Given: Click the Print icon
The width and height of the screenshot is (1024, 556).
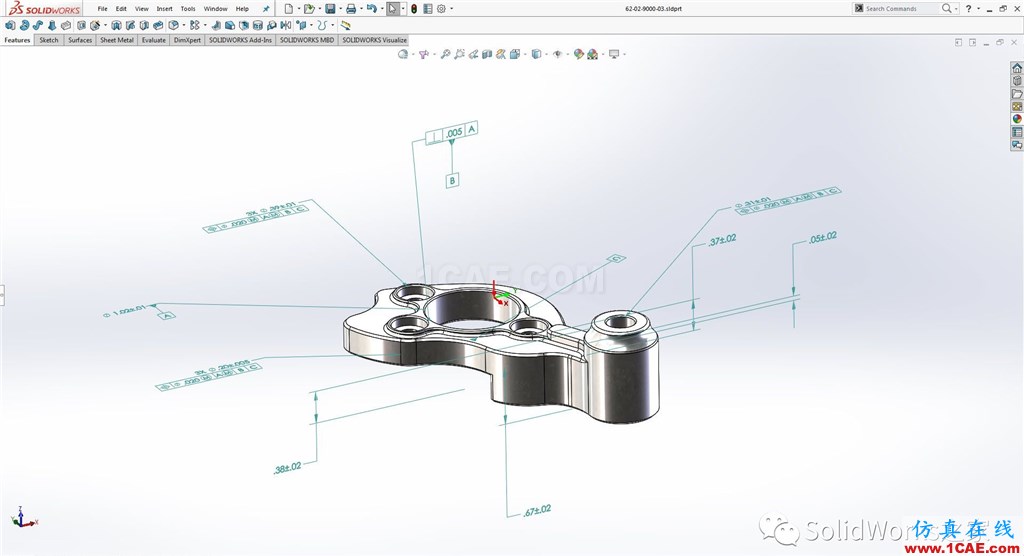Looking at the screenshot, I should [x=351, y=8].
